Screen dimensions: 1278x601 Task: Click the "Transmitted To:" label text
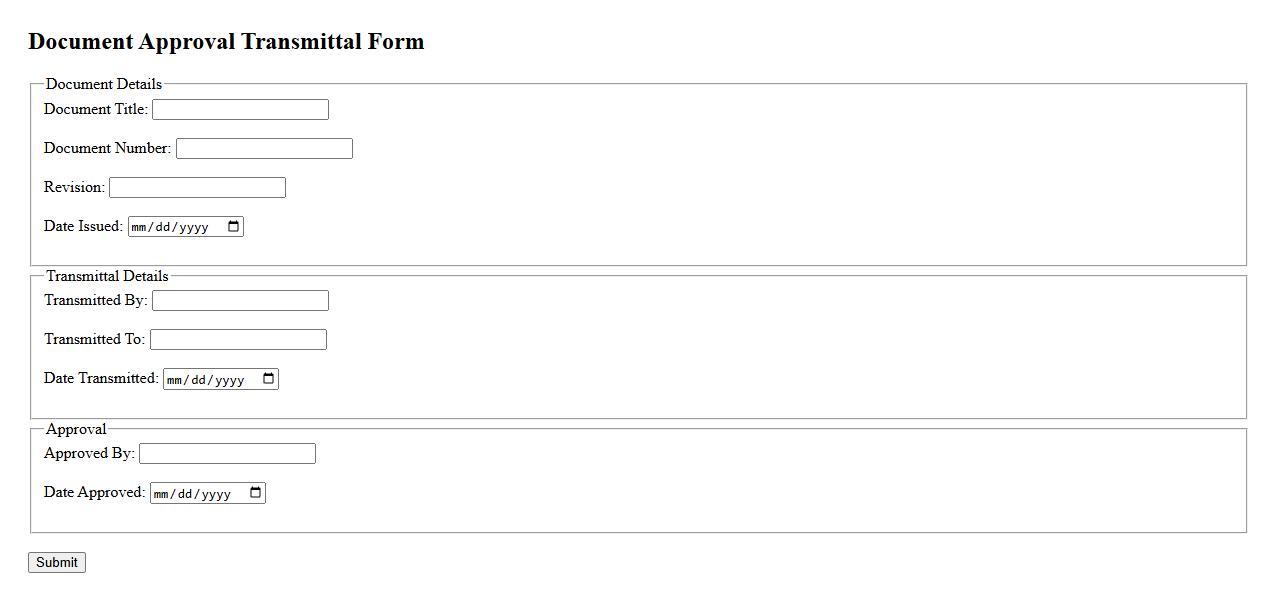pos(94,339)
